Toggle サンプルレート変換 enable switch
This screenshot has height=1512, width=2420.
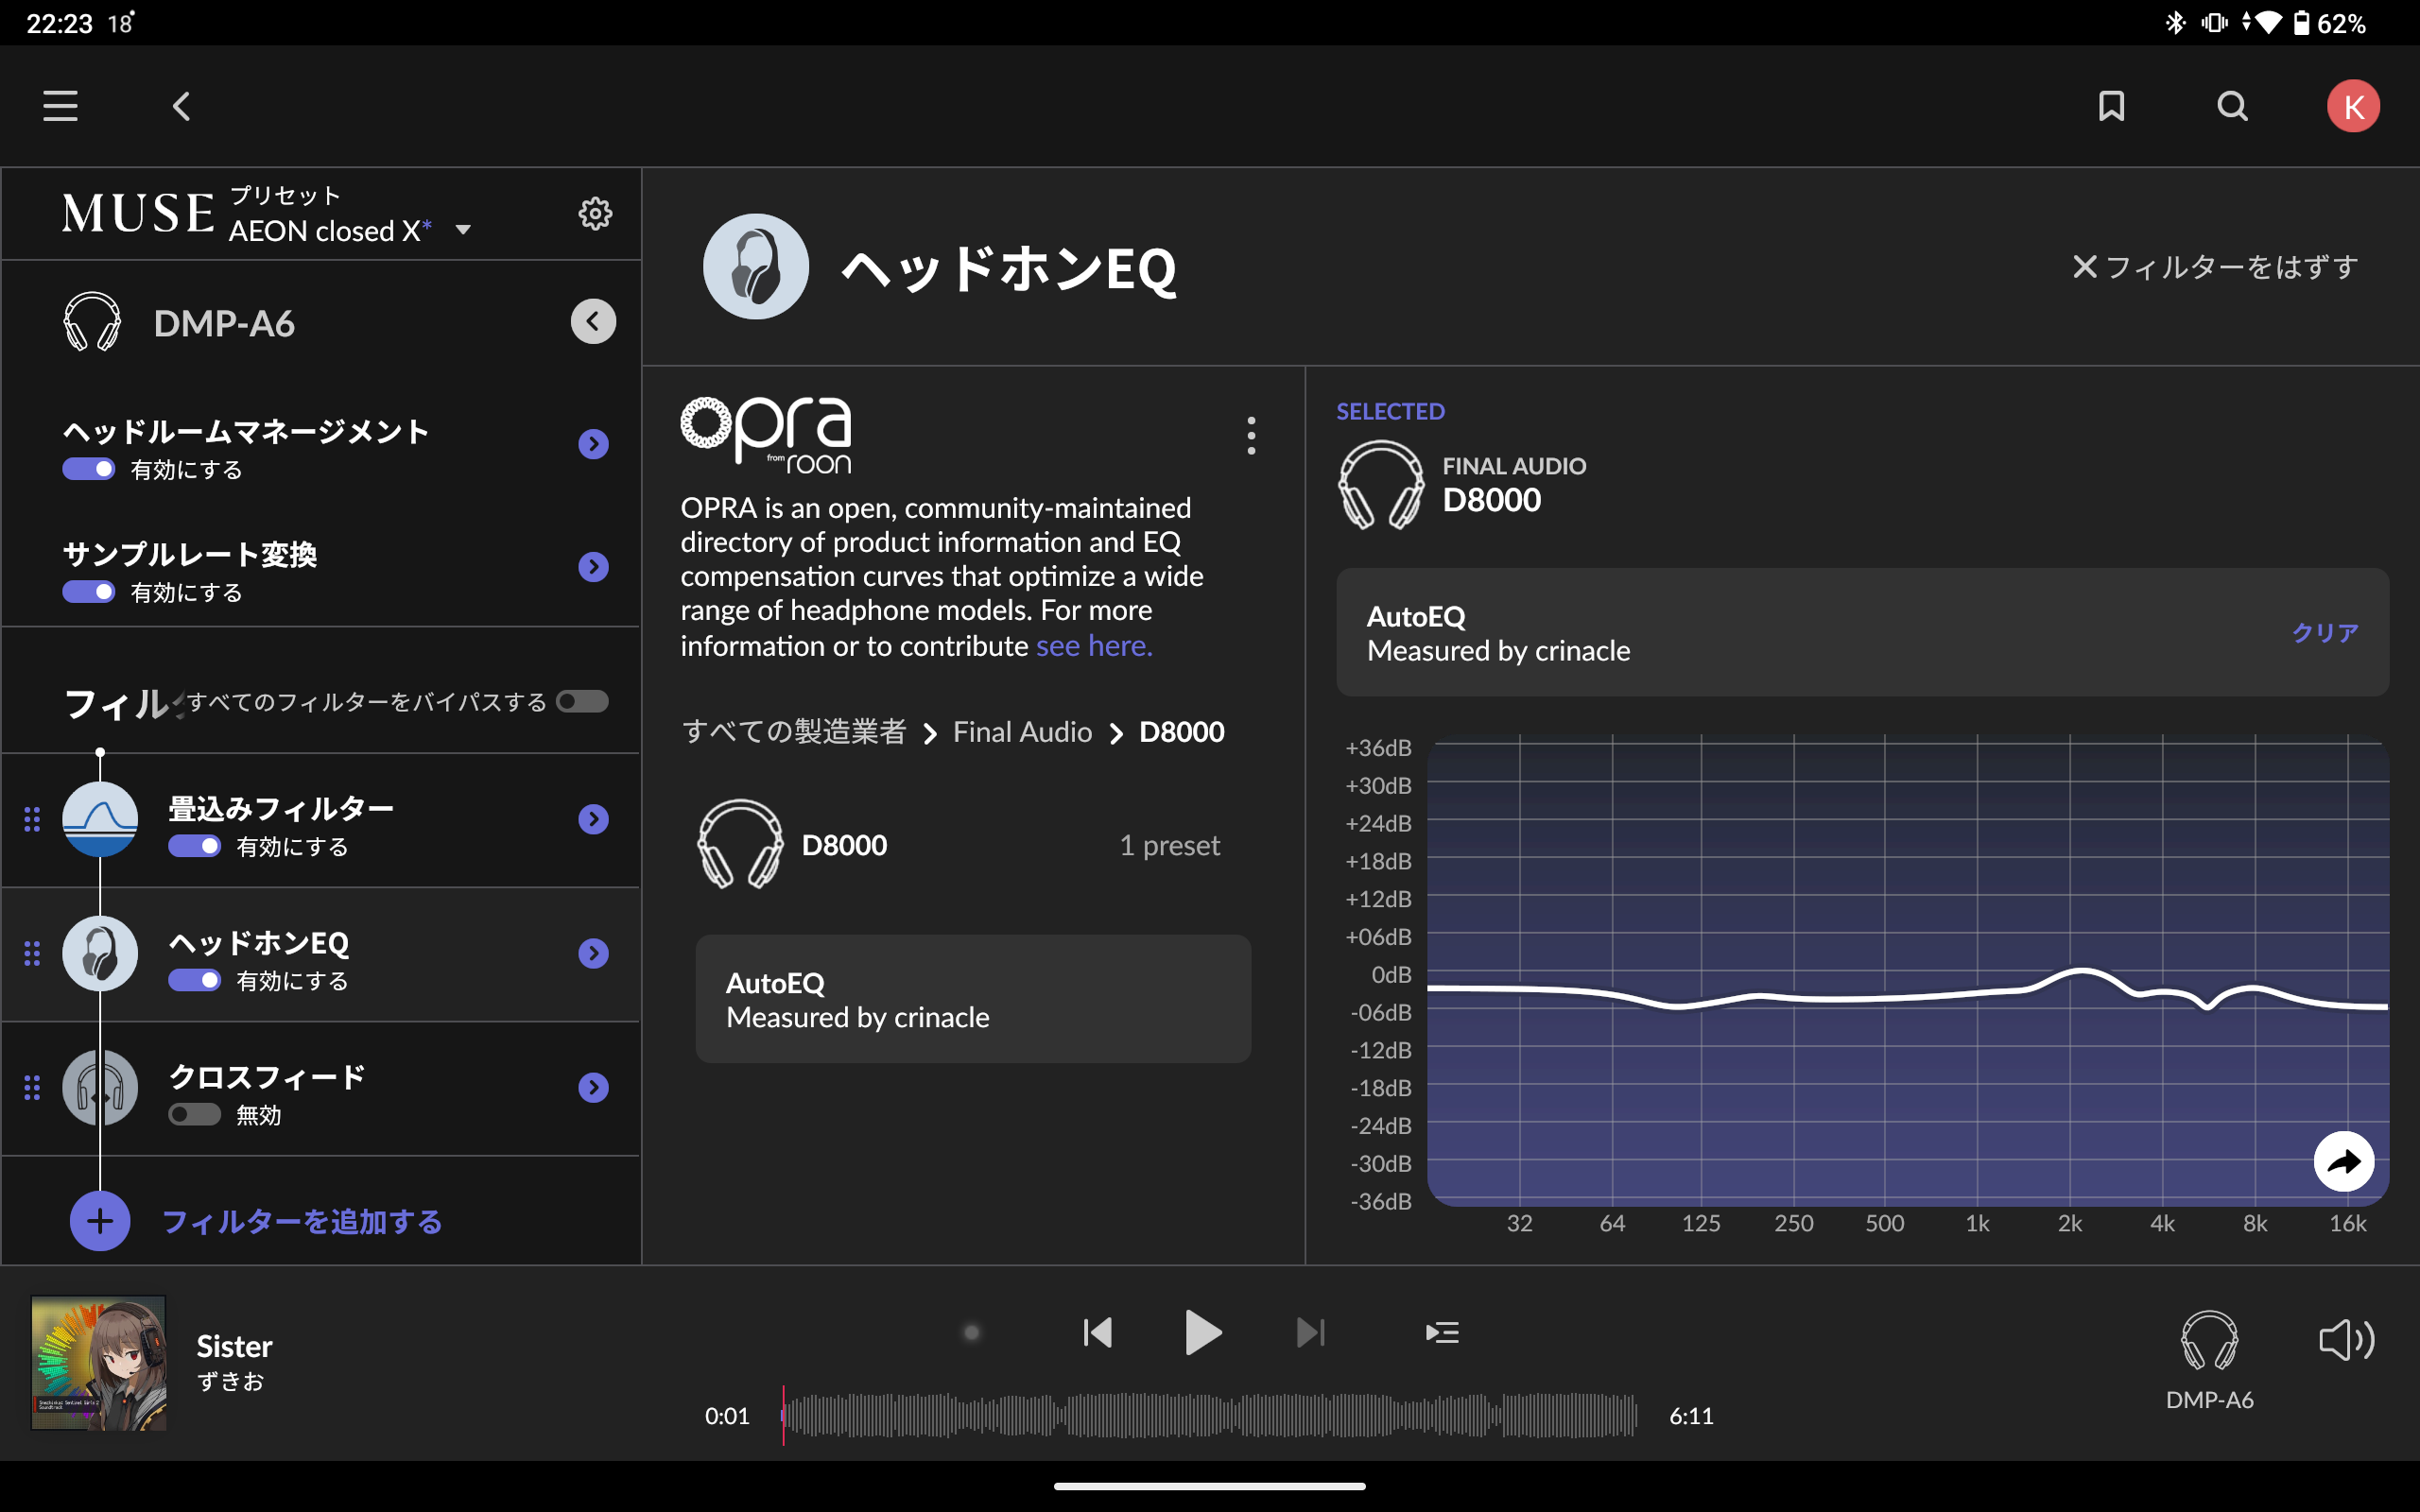89,592
